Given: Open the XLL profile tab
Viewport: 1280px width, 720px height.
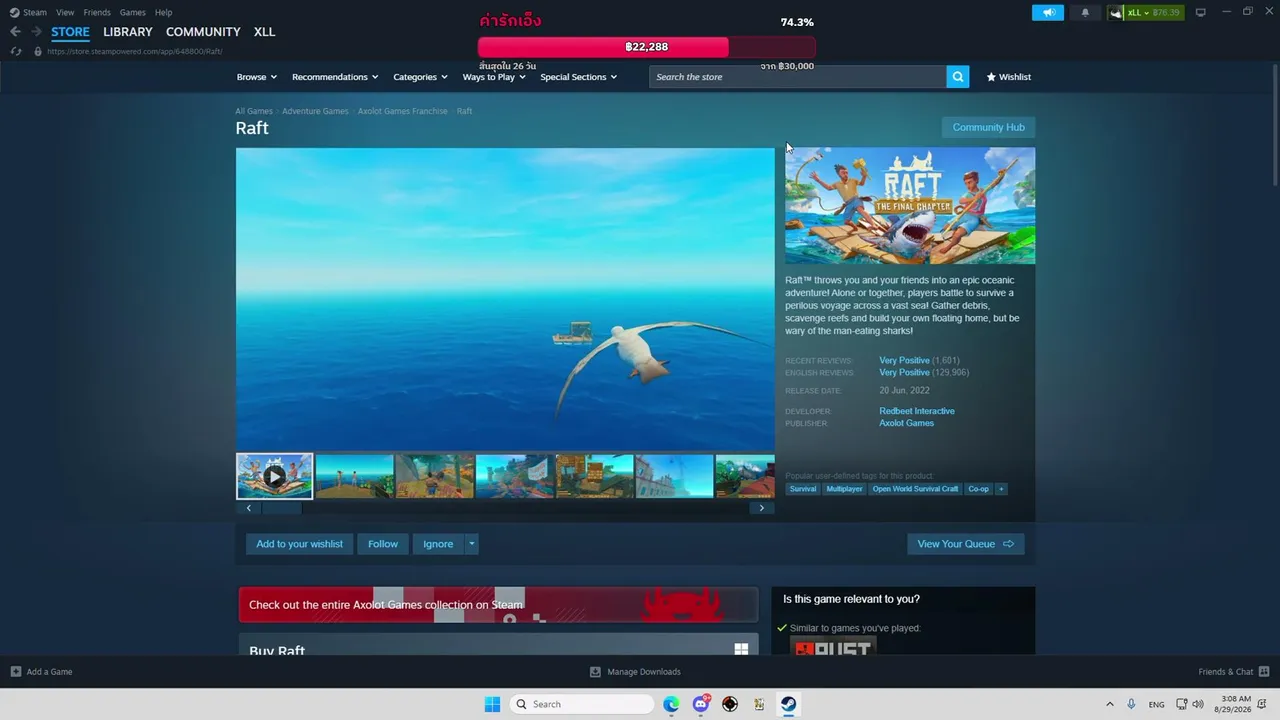Looking at the screenshot, I should [x=264, y=32].
